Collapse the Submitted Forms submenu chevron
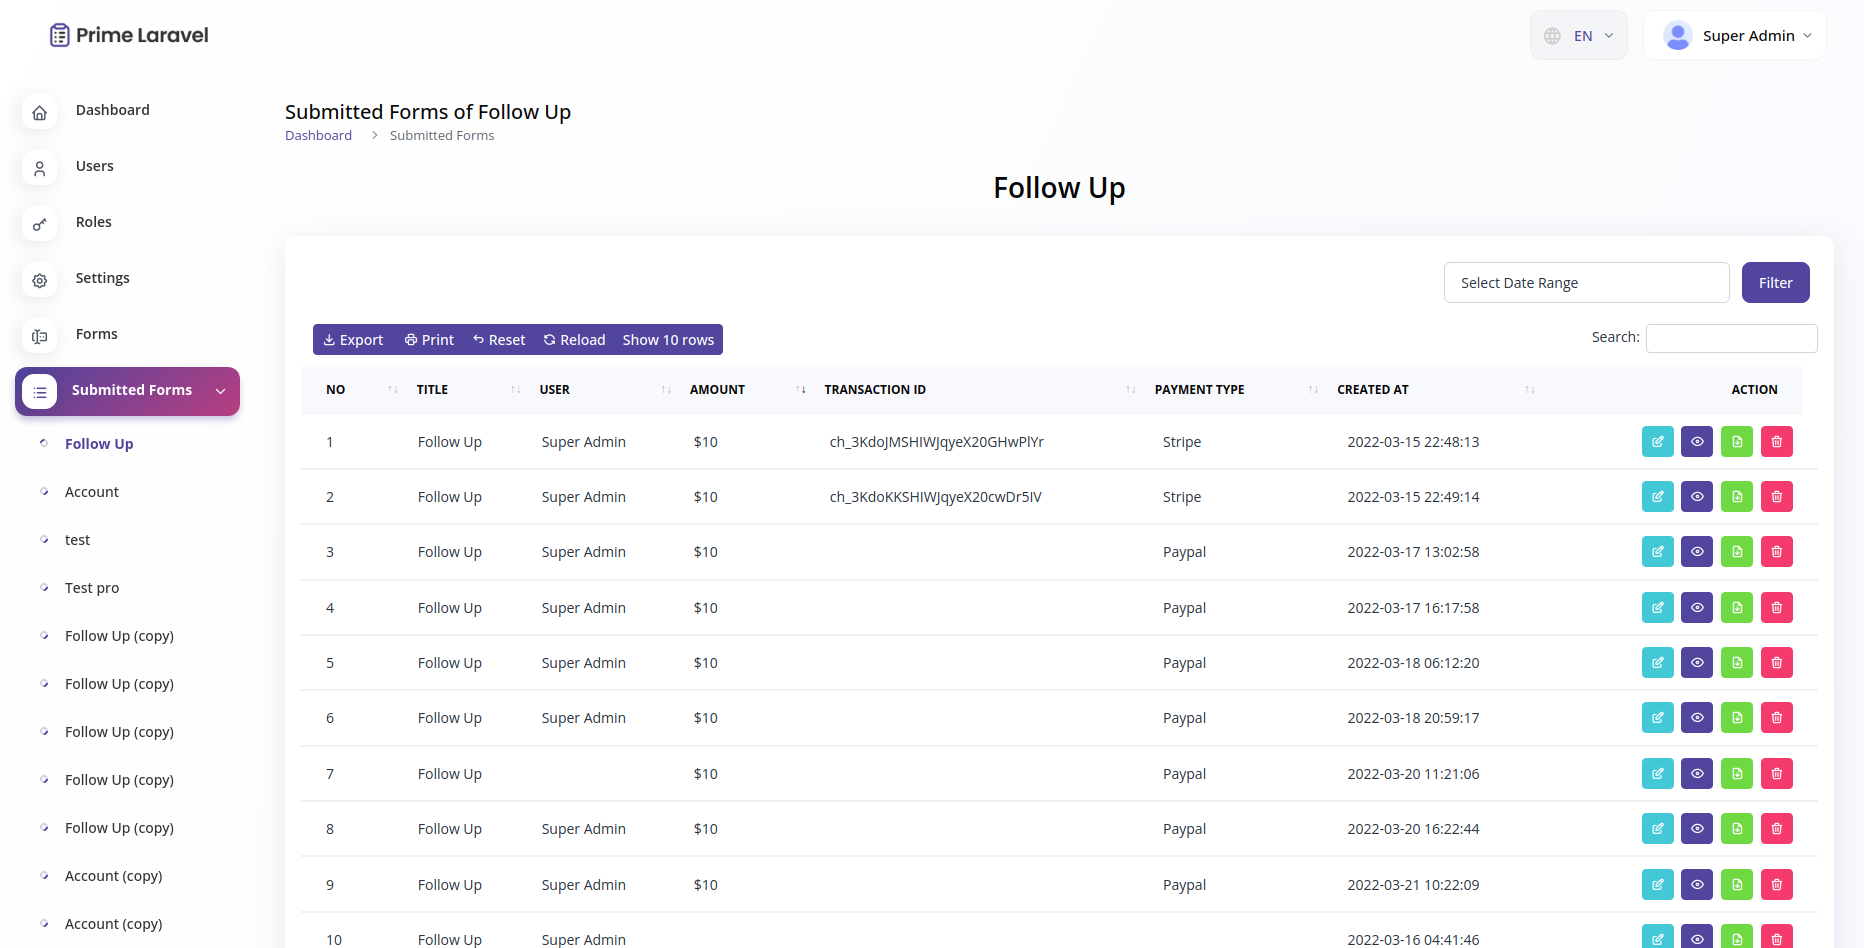 click(220, 391)
